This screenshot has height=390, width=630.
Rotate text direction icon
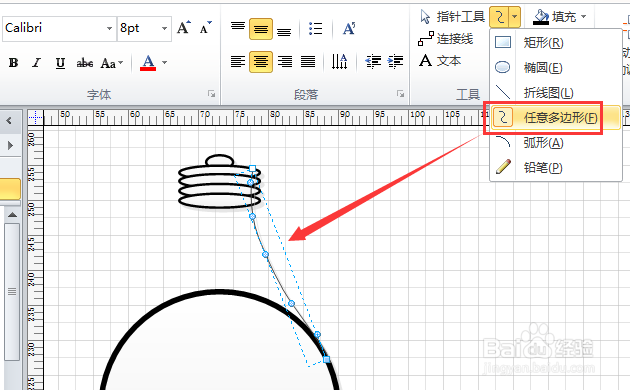point(340,61)
